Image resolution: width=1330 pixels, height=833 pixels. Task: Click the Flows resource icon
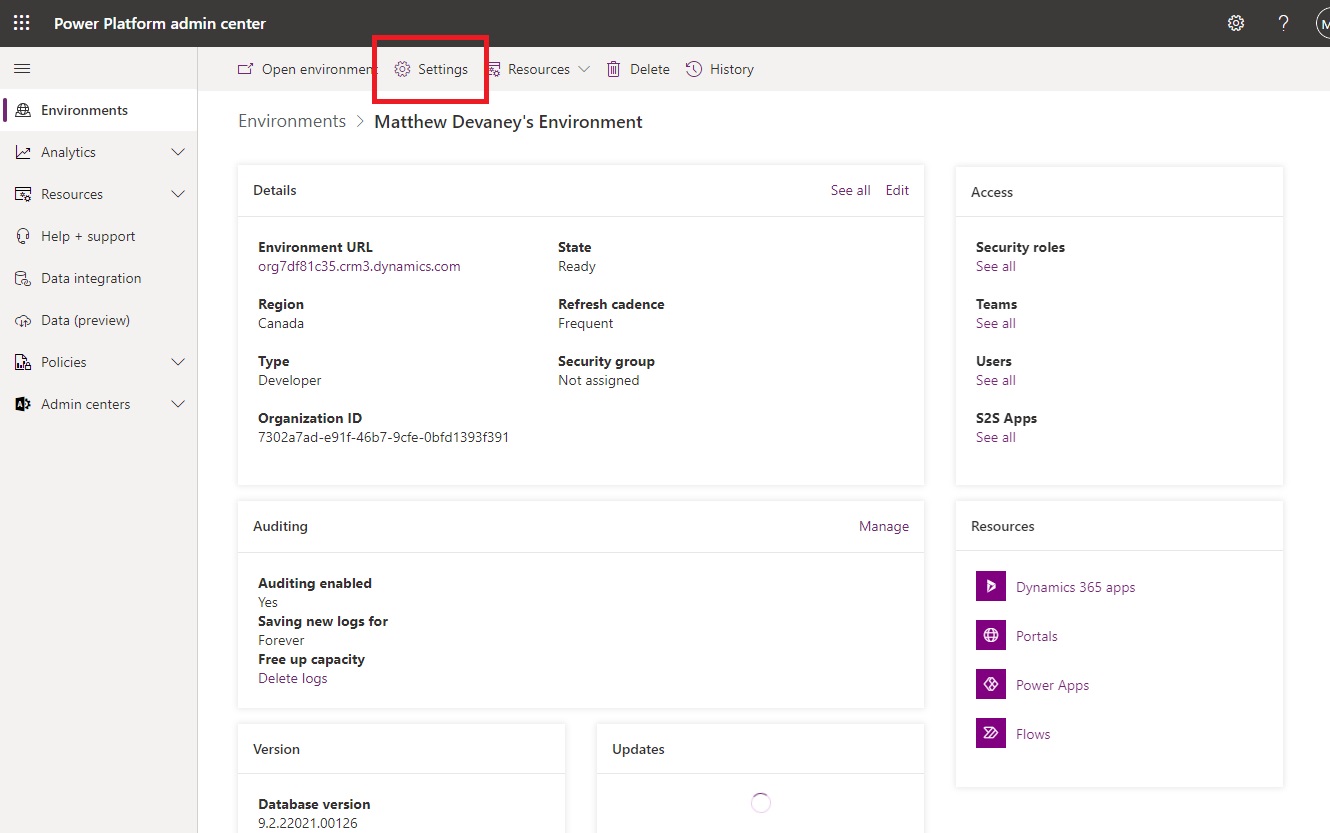click(990, 733)
